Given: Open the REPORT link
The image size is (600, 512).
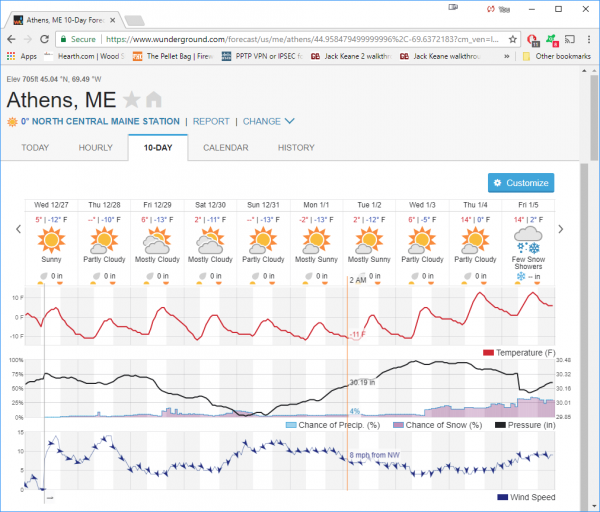Looking at the screenshot, I should point(211,122).
